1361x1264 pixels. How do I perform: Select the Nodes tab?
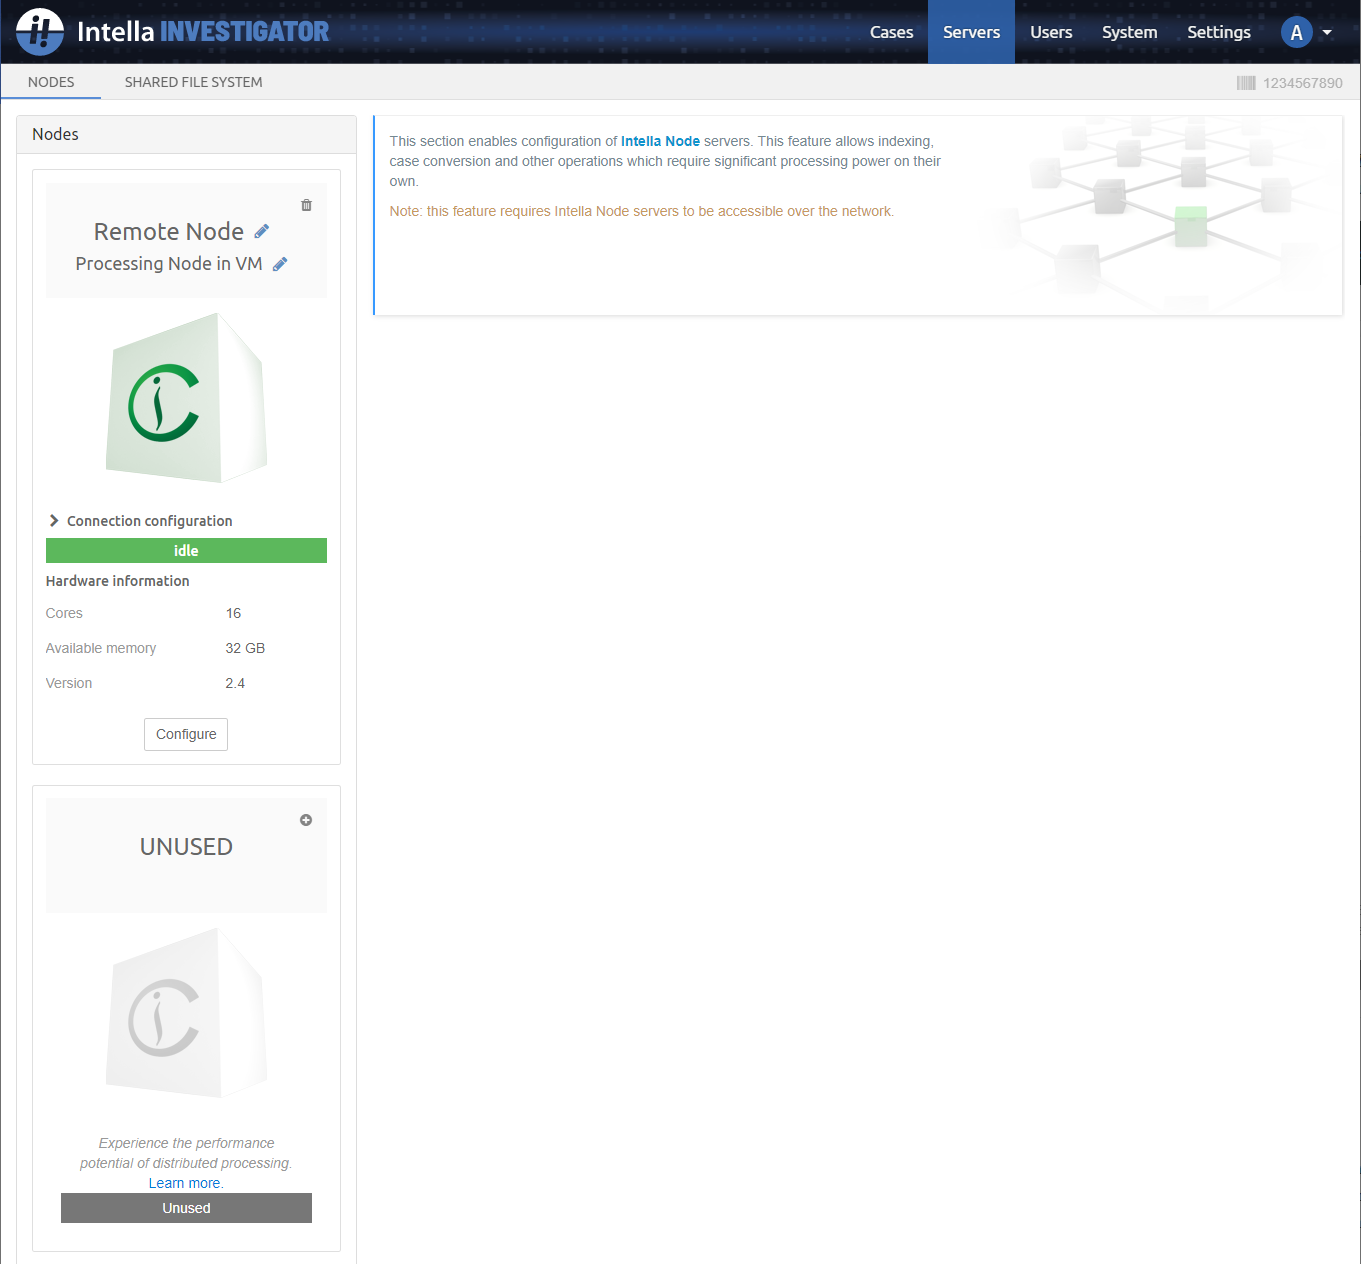[51, 82]
